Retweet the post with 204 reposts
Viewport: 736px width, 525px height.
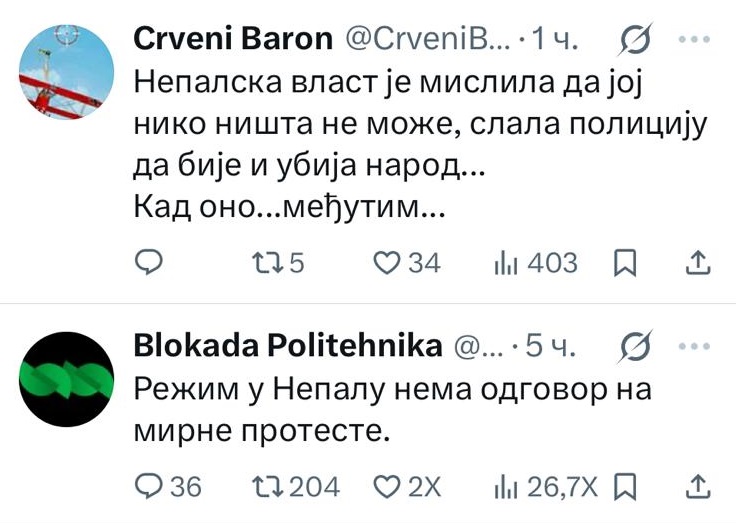pos(296,486)
